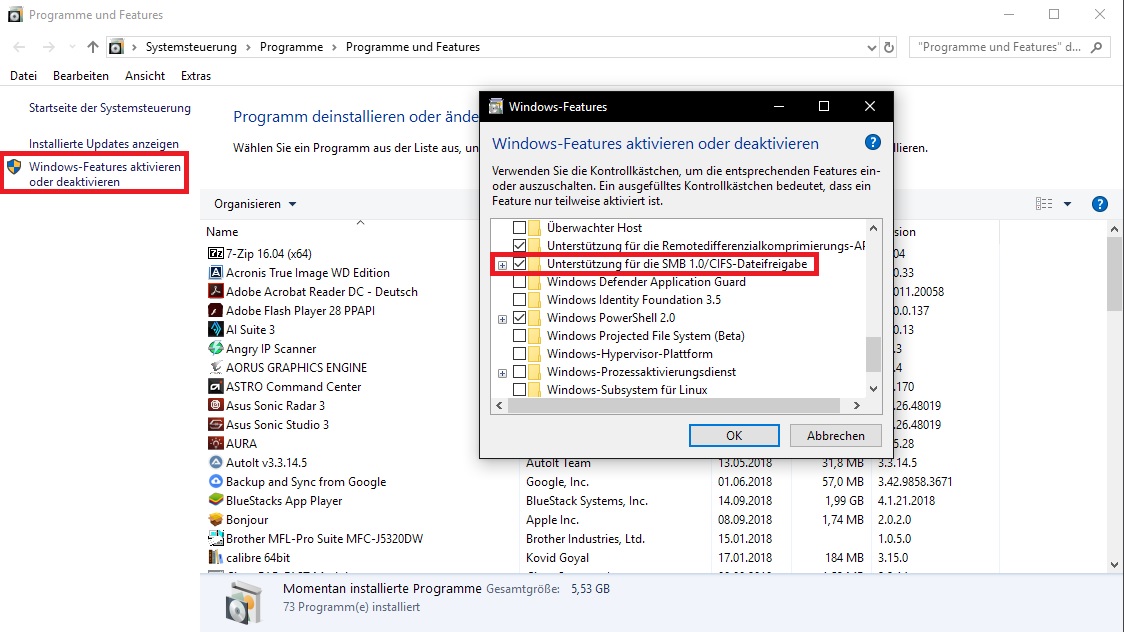Click the Abbrechen button
The width and height of the screenshot is (1124, 632).
[836, 435]
